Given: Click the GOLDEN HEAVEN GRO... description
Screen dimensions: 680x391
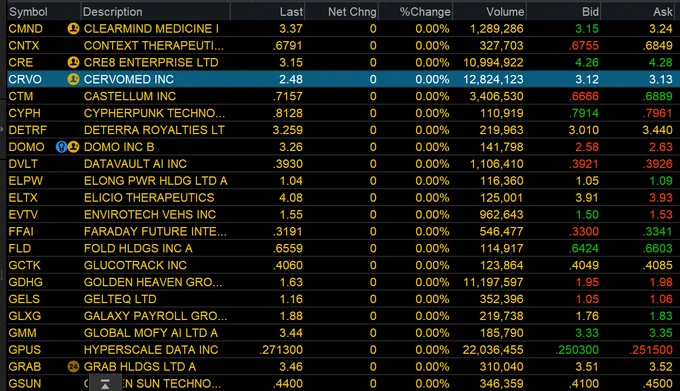Looking at the screenshot, I should (153, 282).
